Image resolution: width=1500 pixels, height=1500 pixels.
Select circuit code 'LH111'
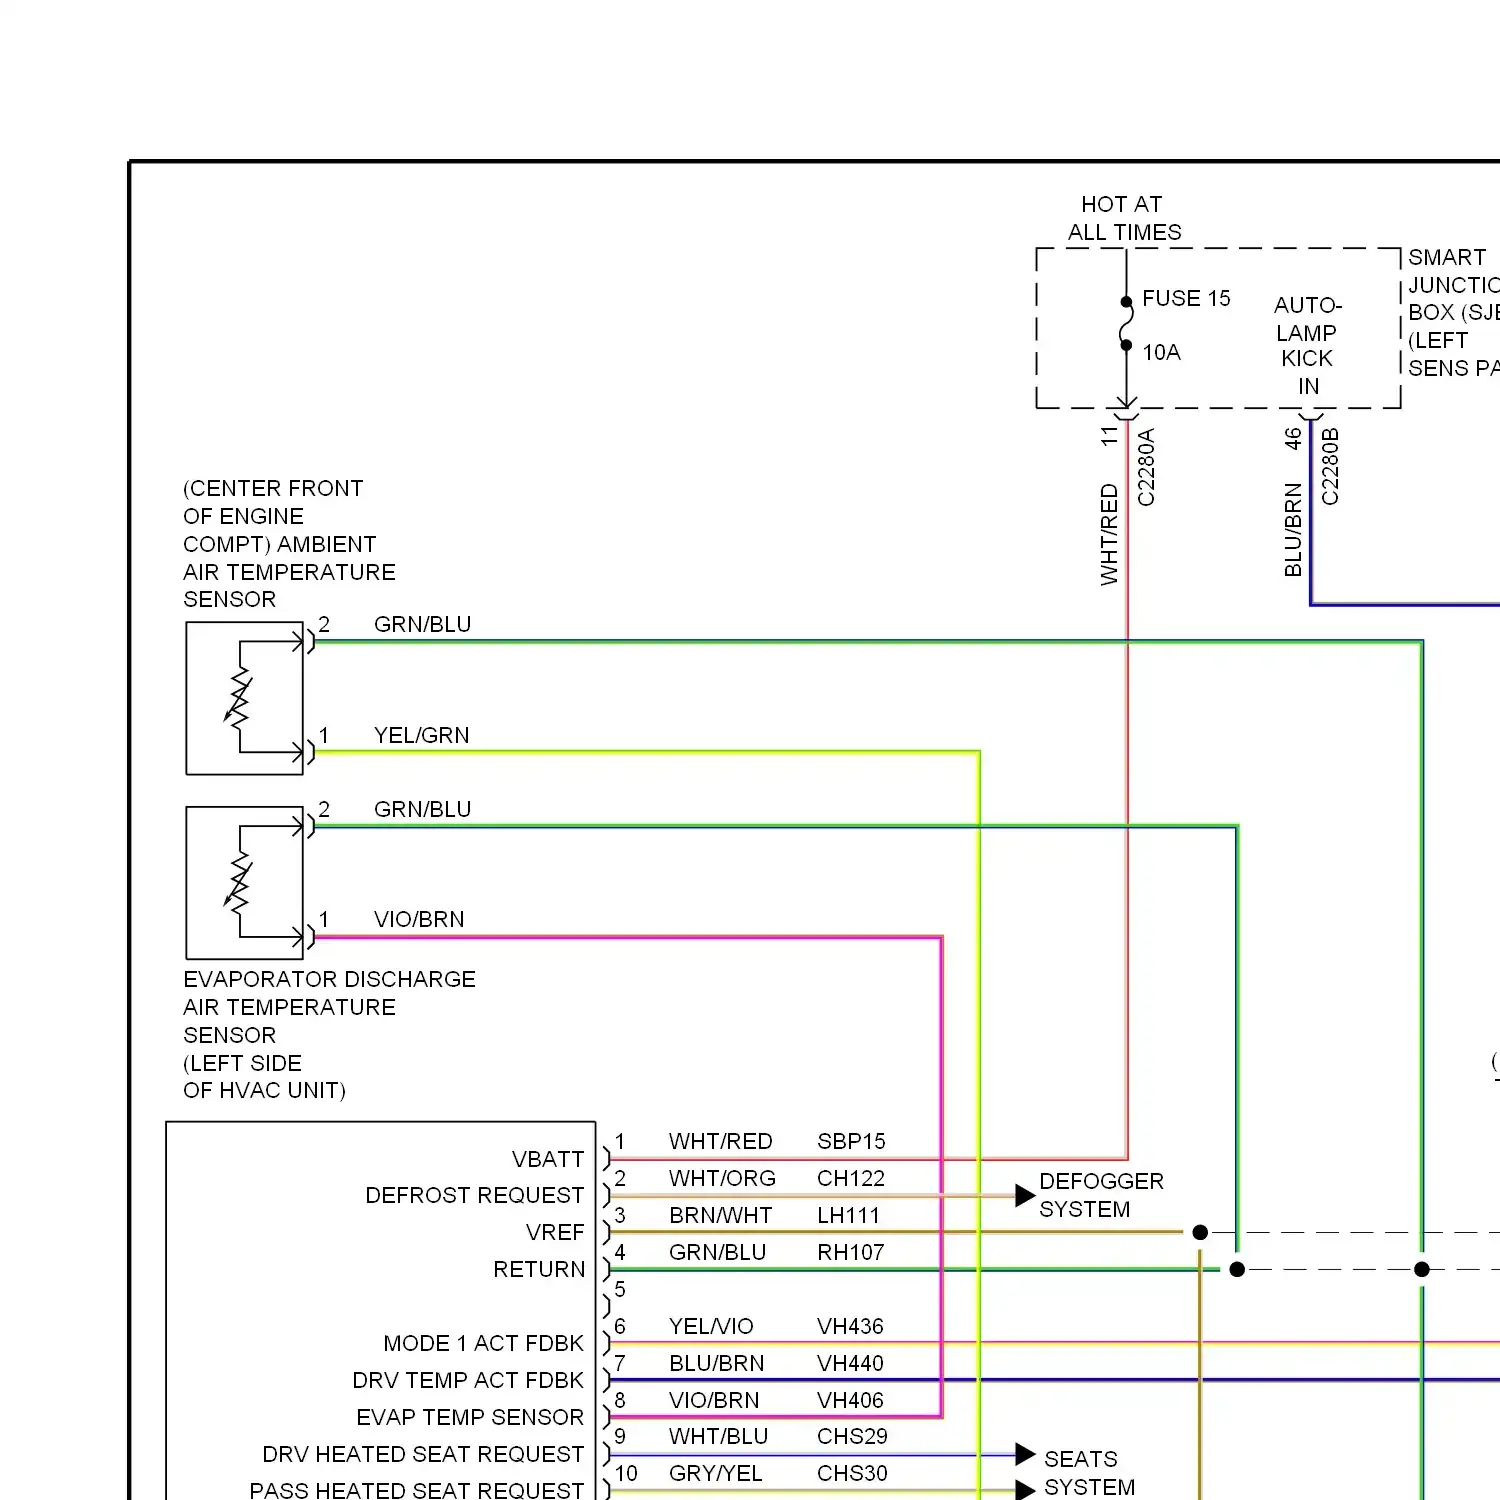coord(848,1215)
